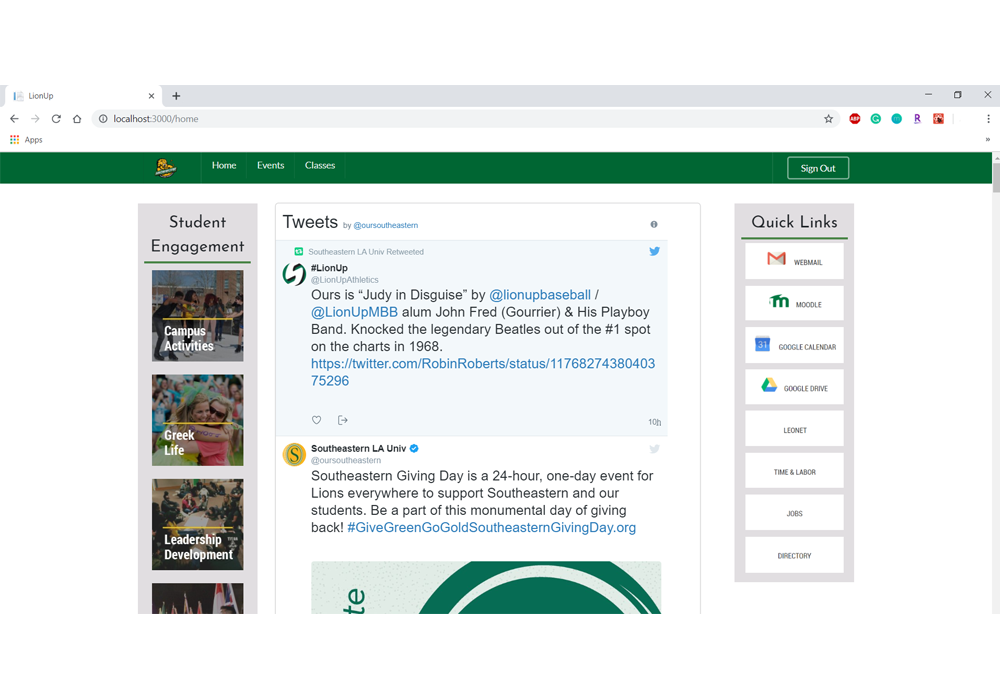Open the Chrome three-dot menu
The width and height of the screenshot is (1000, 700).
(x=986, y=119)
